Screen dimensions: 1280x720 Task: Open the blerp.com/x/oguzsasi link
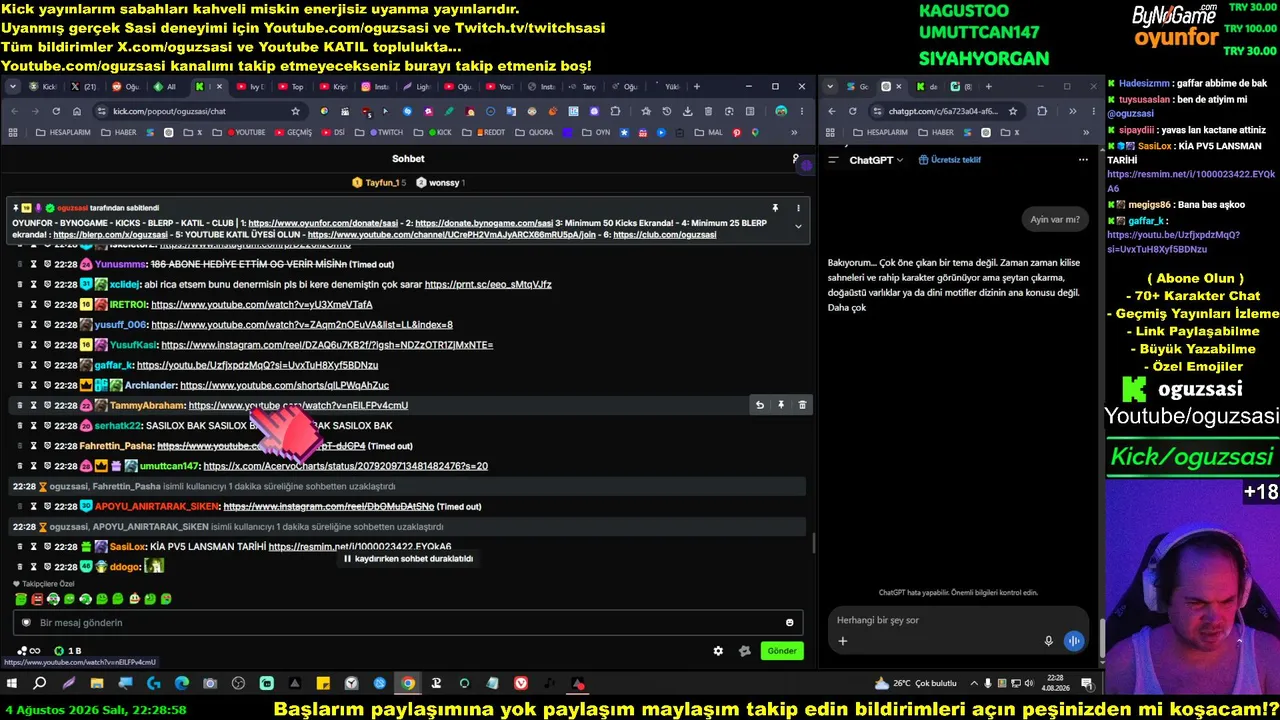point(110,235)
